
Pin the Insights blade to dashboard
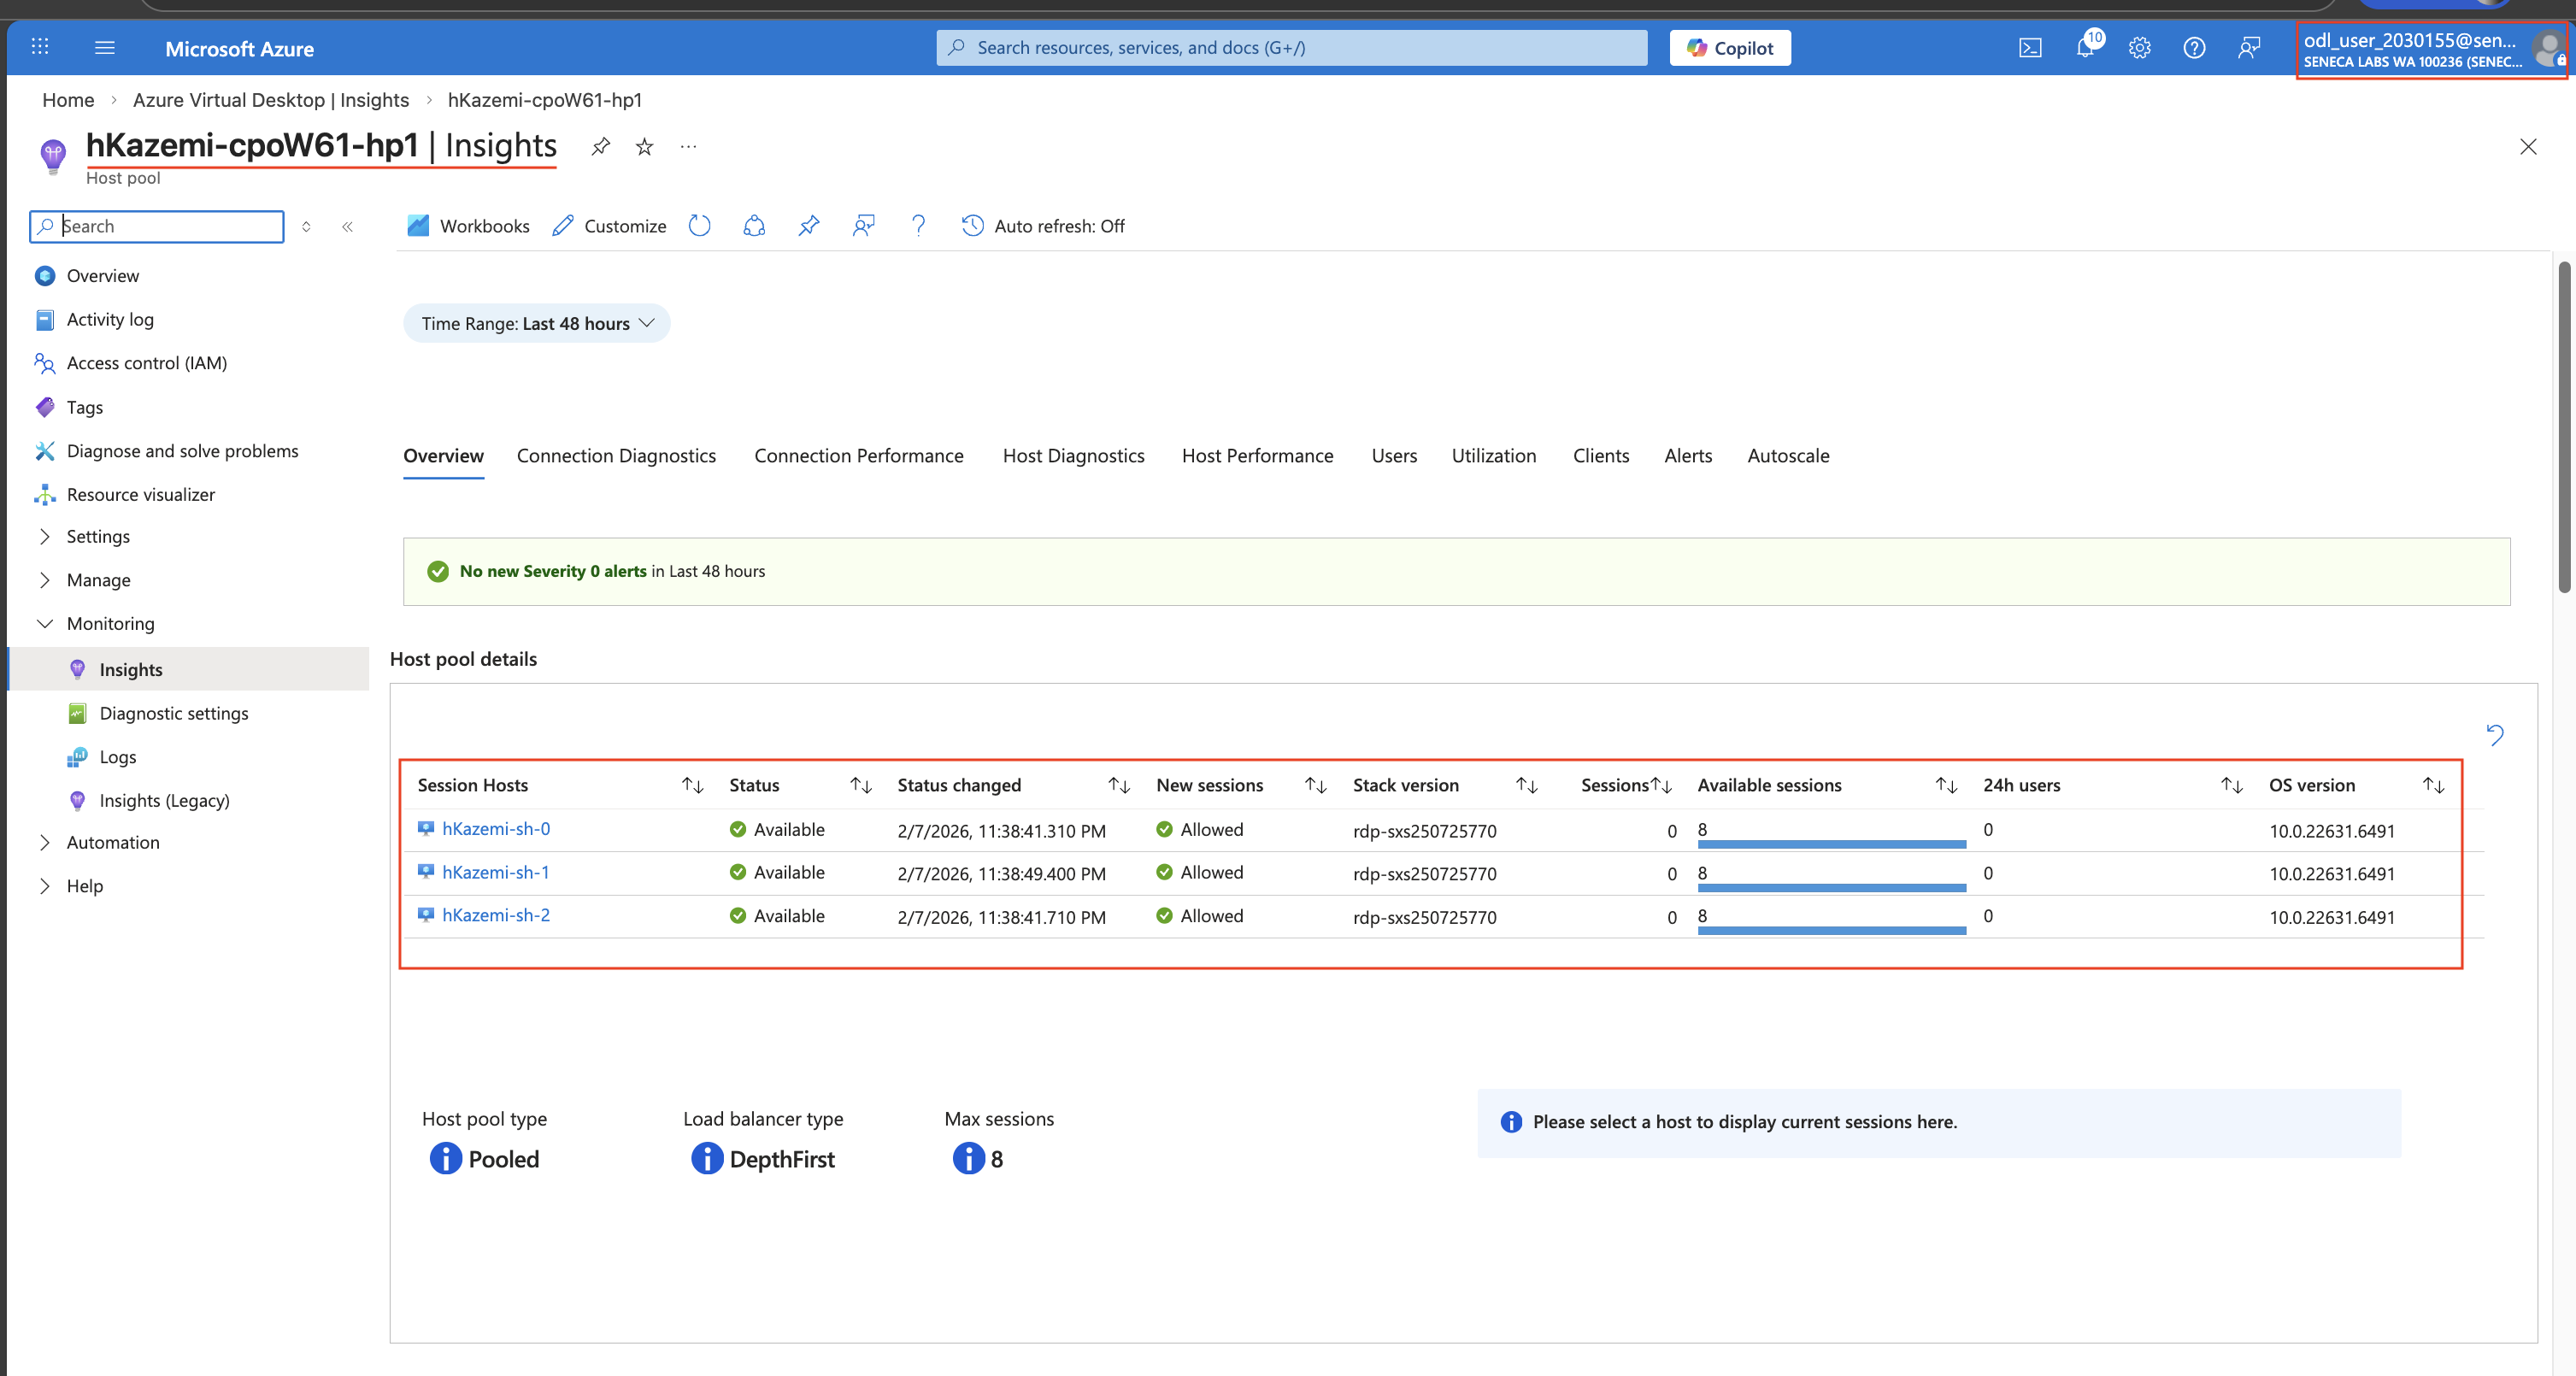(x=600, y=147)
